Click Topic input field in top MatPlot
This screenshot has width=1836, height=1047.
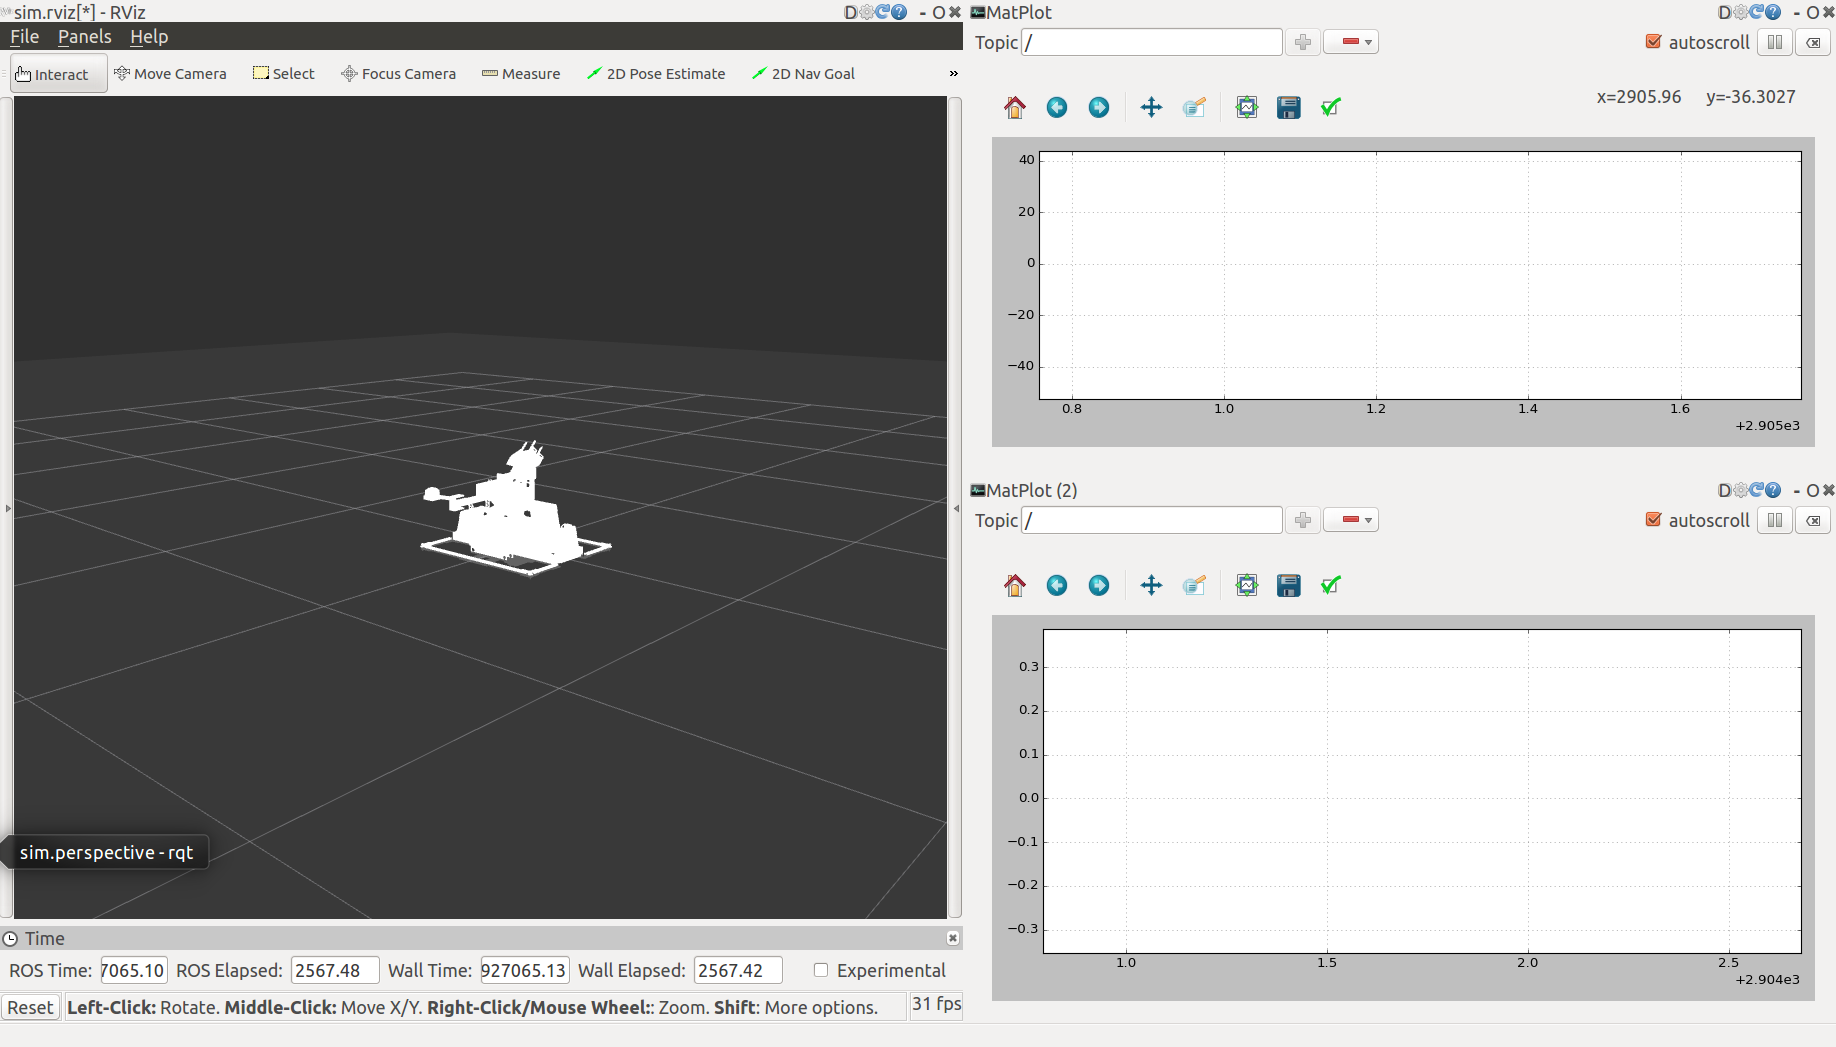click(x=1151, y=42)
